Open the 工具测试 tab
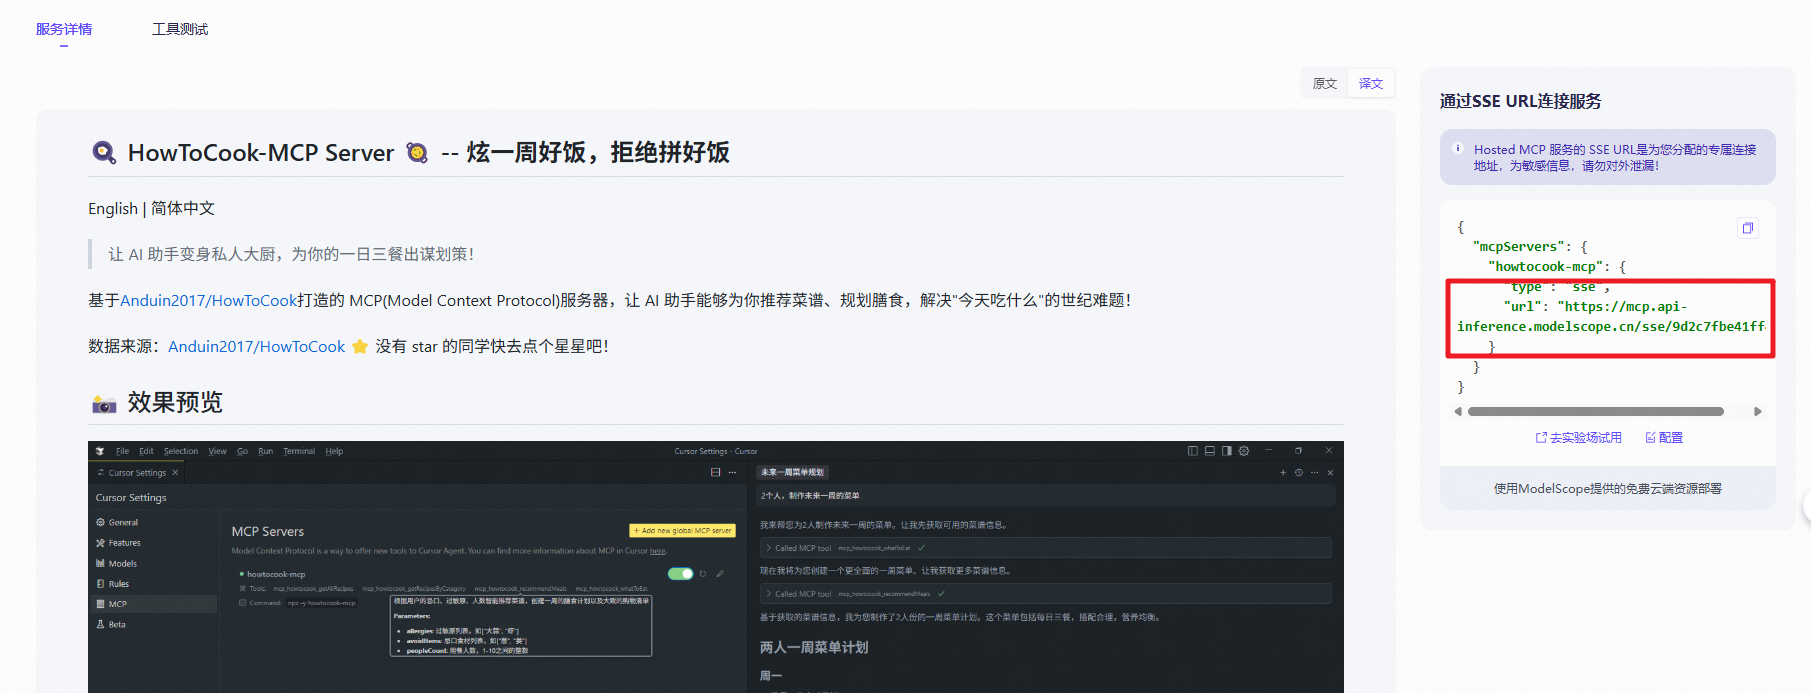 point(180,29)
